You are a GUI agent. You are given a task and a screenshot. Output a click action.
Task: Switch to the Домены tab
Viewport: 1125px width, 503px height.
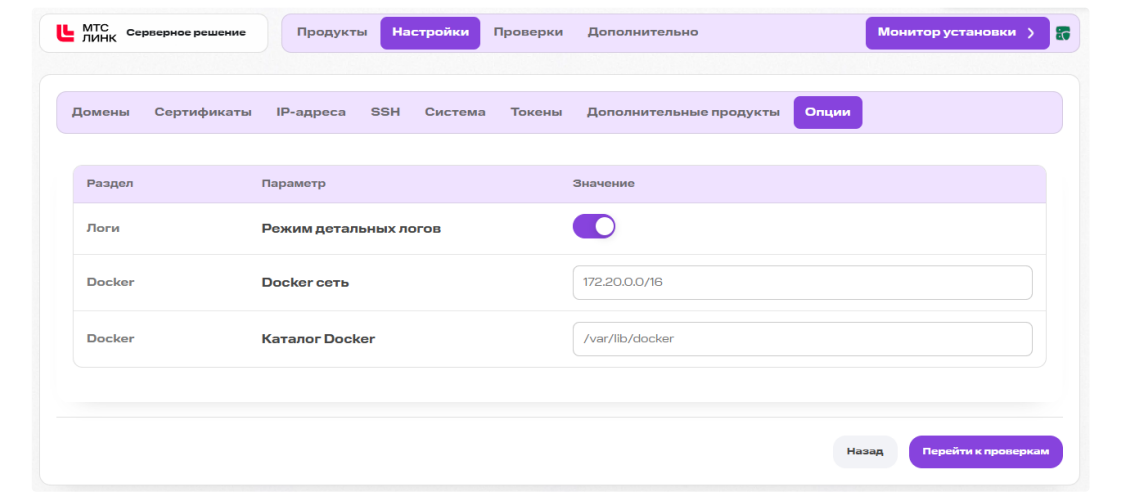click(x=101, y=113)
